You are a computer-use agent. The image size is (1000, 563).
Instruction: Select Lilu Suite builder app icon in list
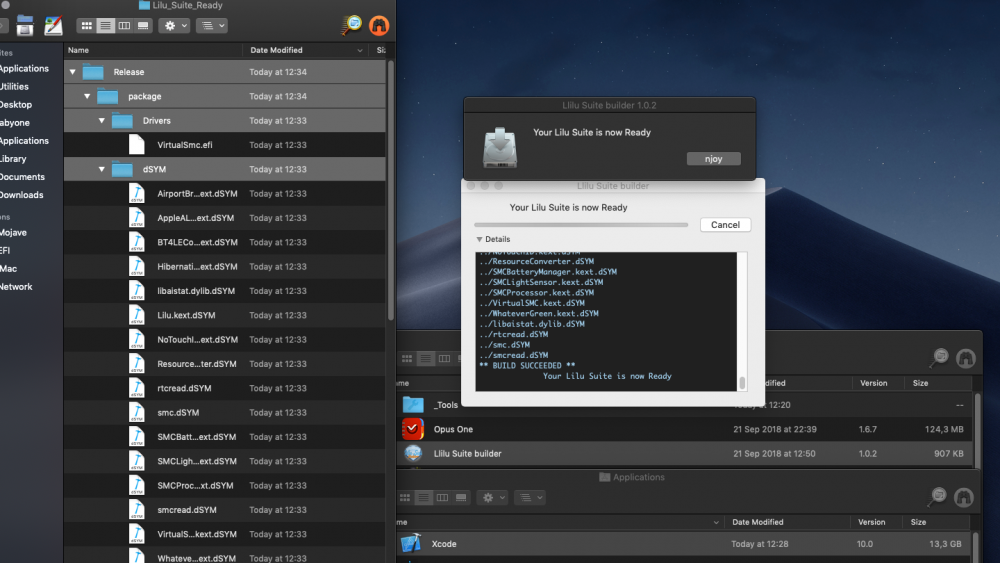point(413,453)
